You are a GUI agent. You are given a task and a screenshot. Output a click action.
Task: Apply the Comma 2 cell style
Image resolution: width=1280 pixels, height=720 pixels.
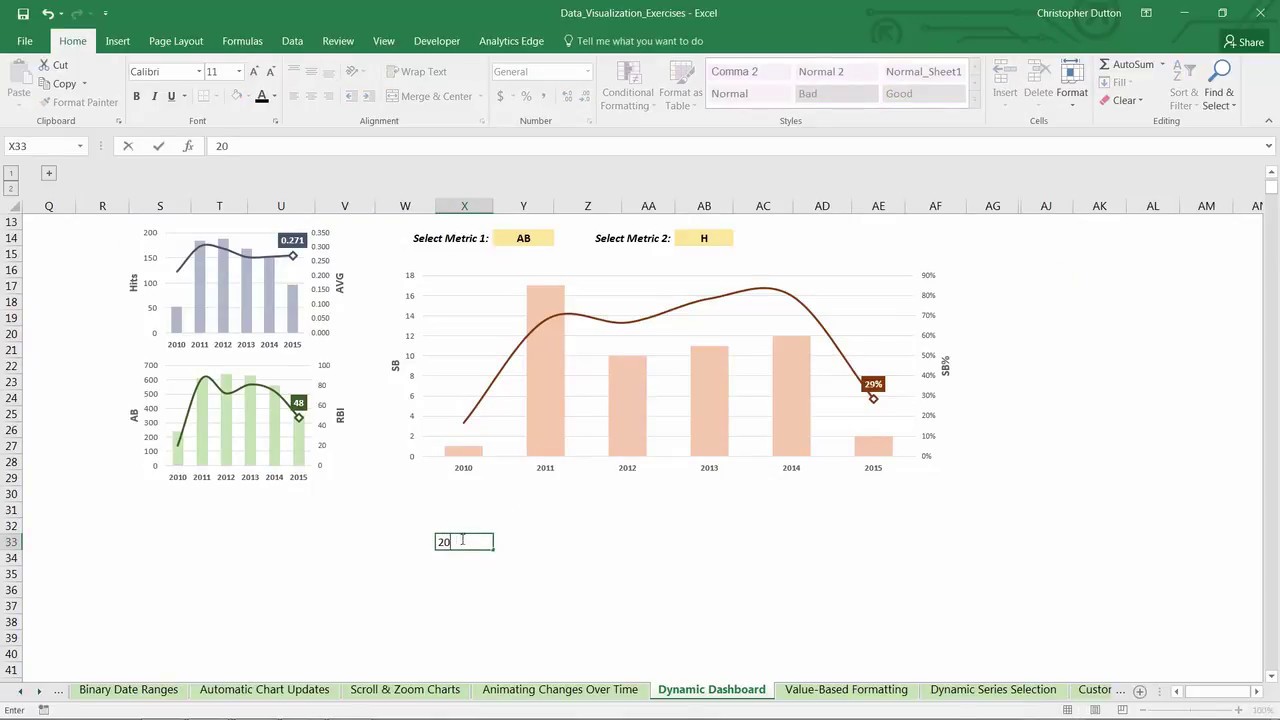[x=748, y=71]
